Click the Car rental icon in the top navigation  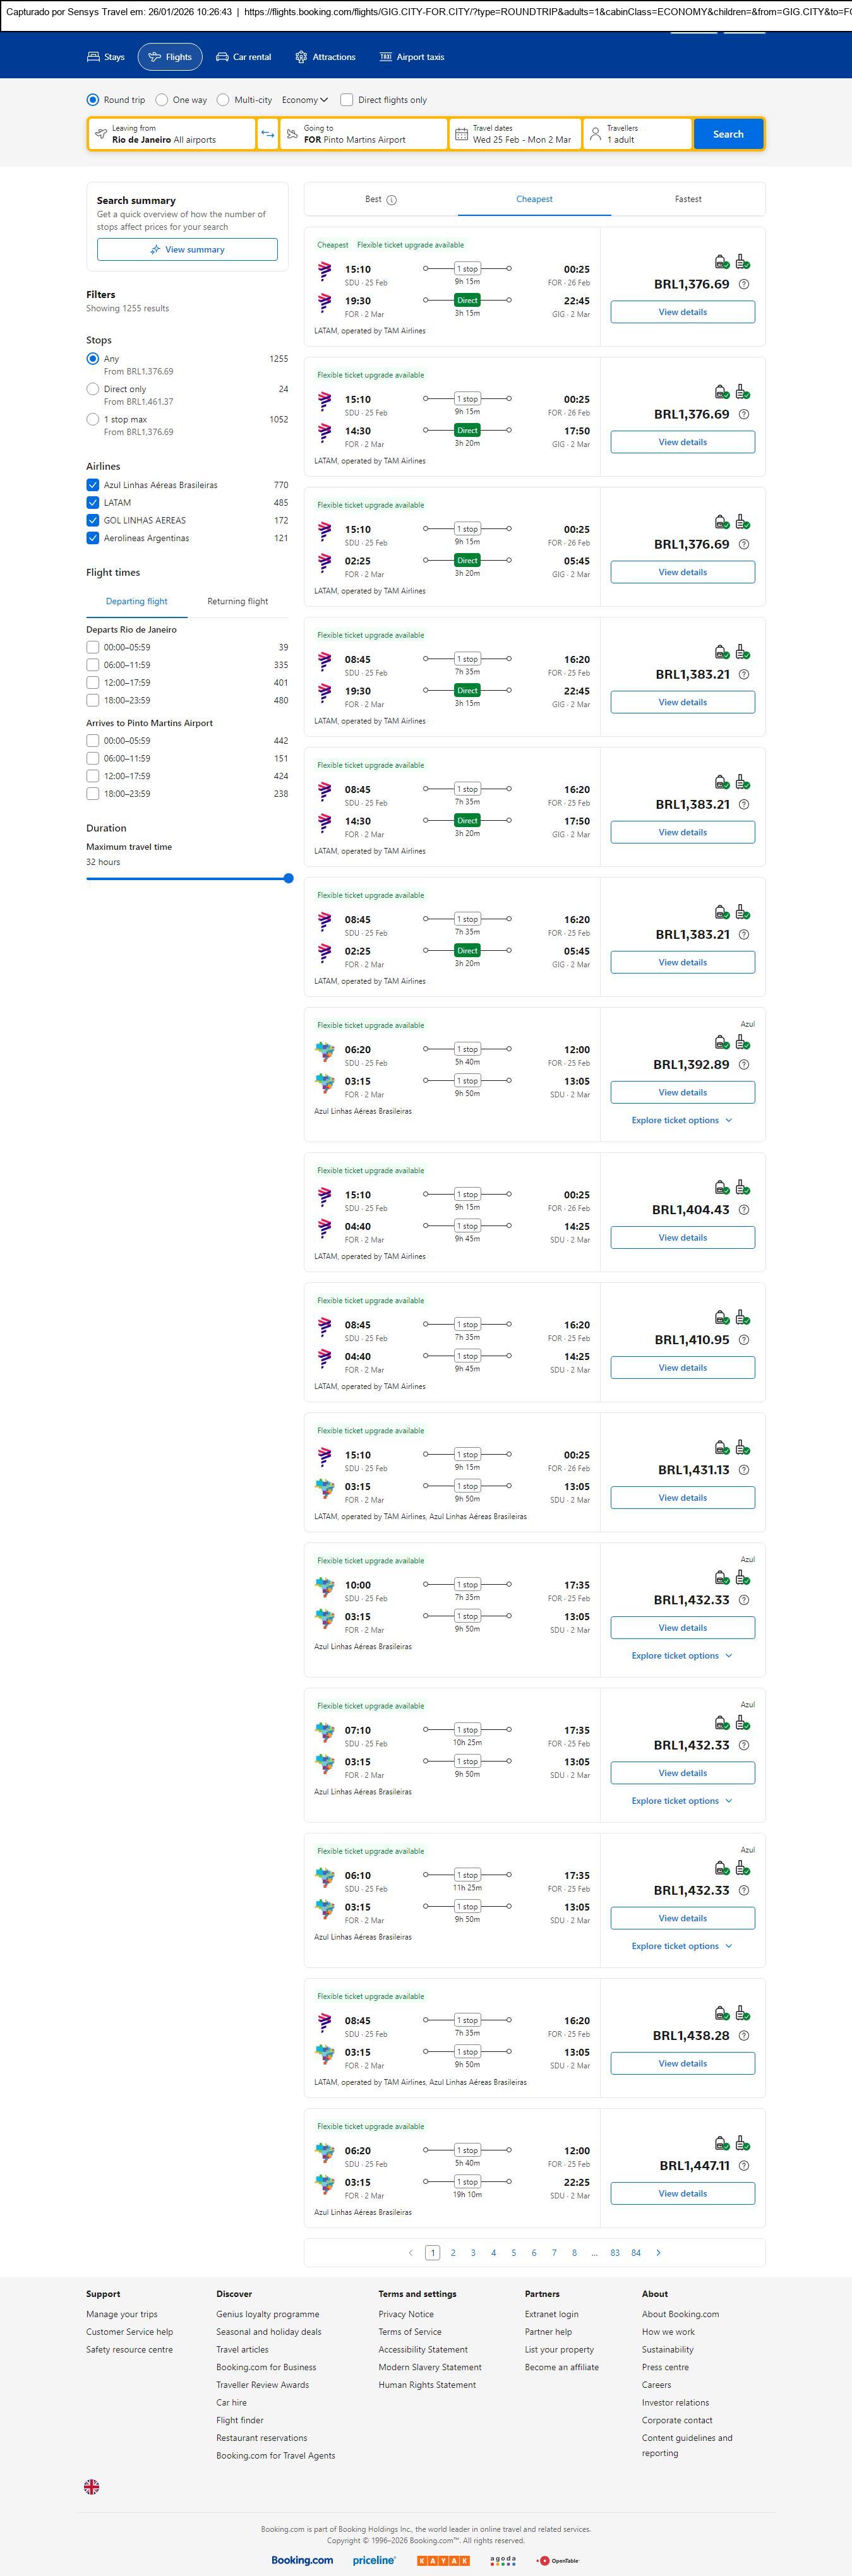point(222,57)
